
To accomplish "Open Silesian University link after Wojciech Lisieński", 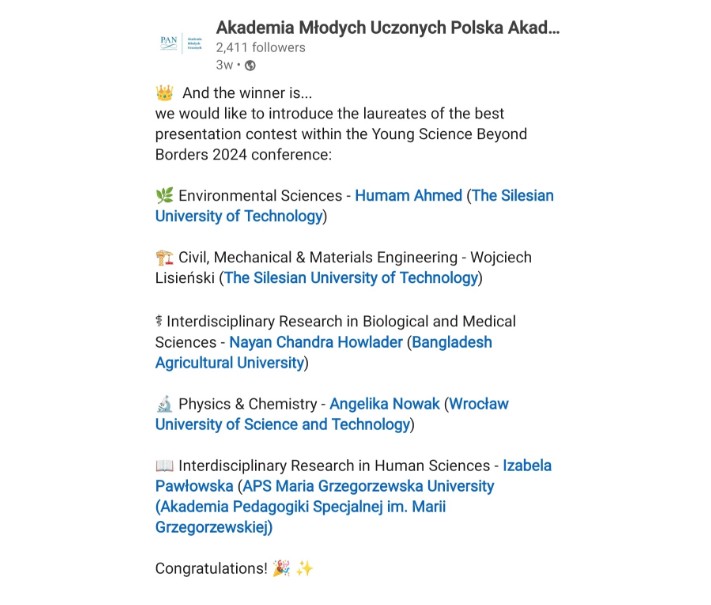I will tap(351, 278).
